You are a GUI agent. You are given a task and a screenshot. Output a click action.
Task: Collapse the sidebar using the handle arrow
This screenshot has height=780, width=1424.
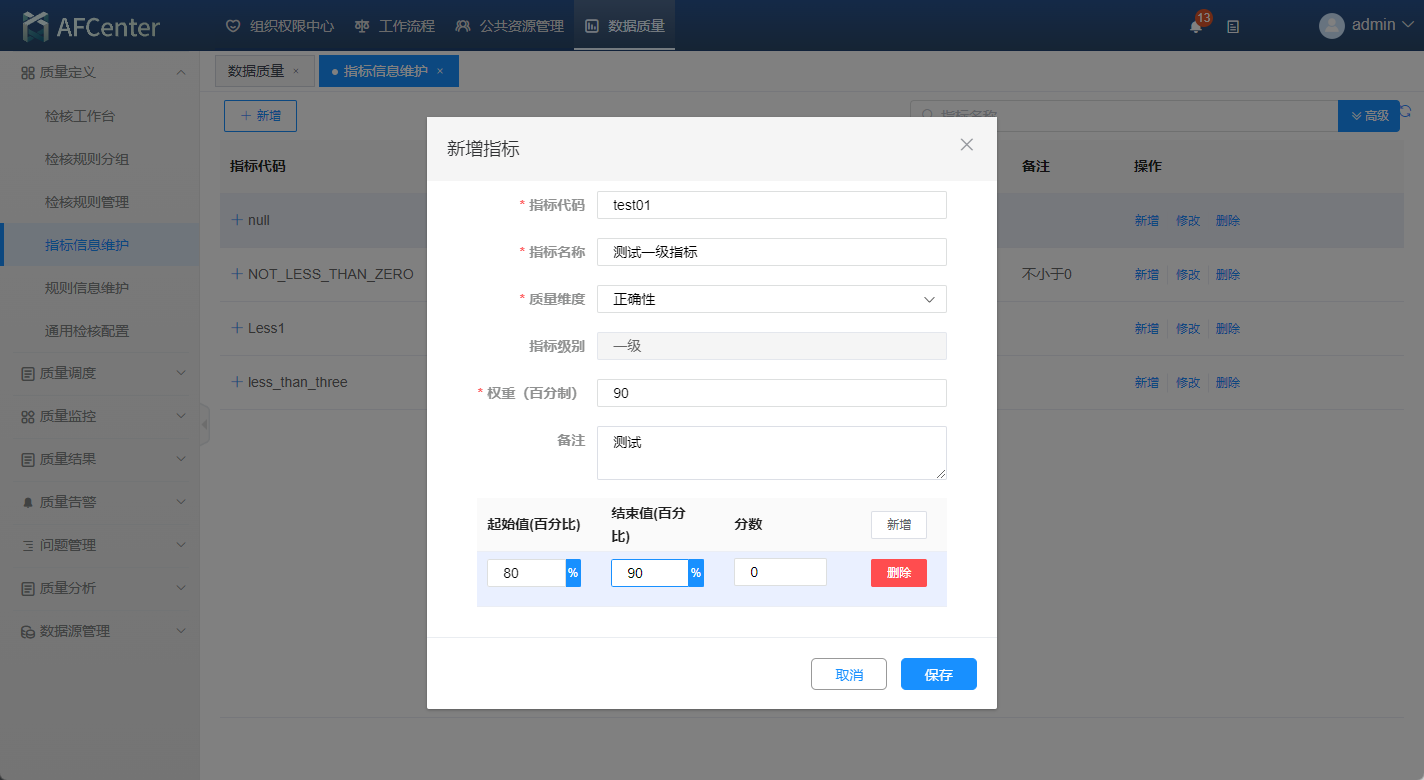[205, 425]
